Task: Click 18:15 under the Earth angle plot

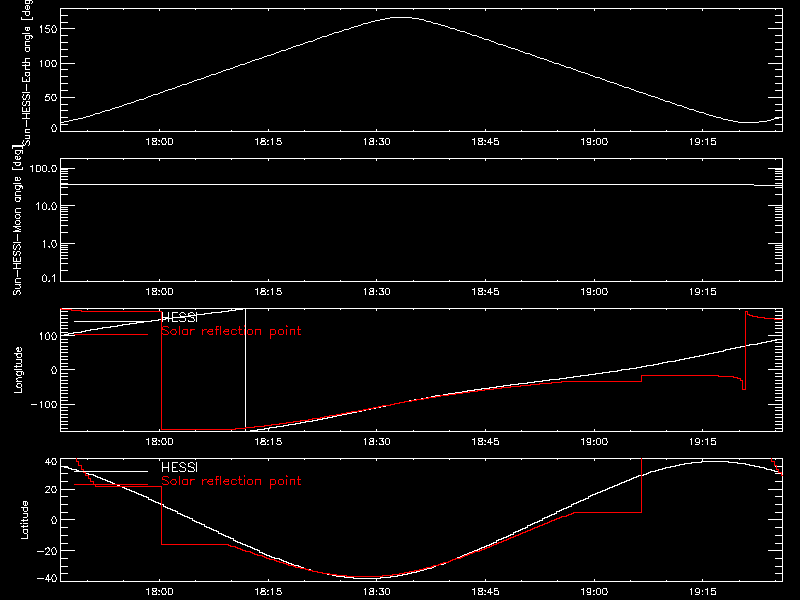Action: coord(268,142)
